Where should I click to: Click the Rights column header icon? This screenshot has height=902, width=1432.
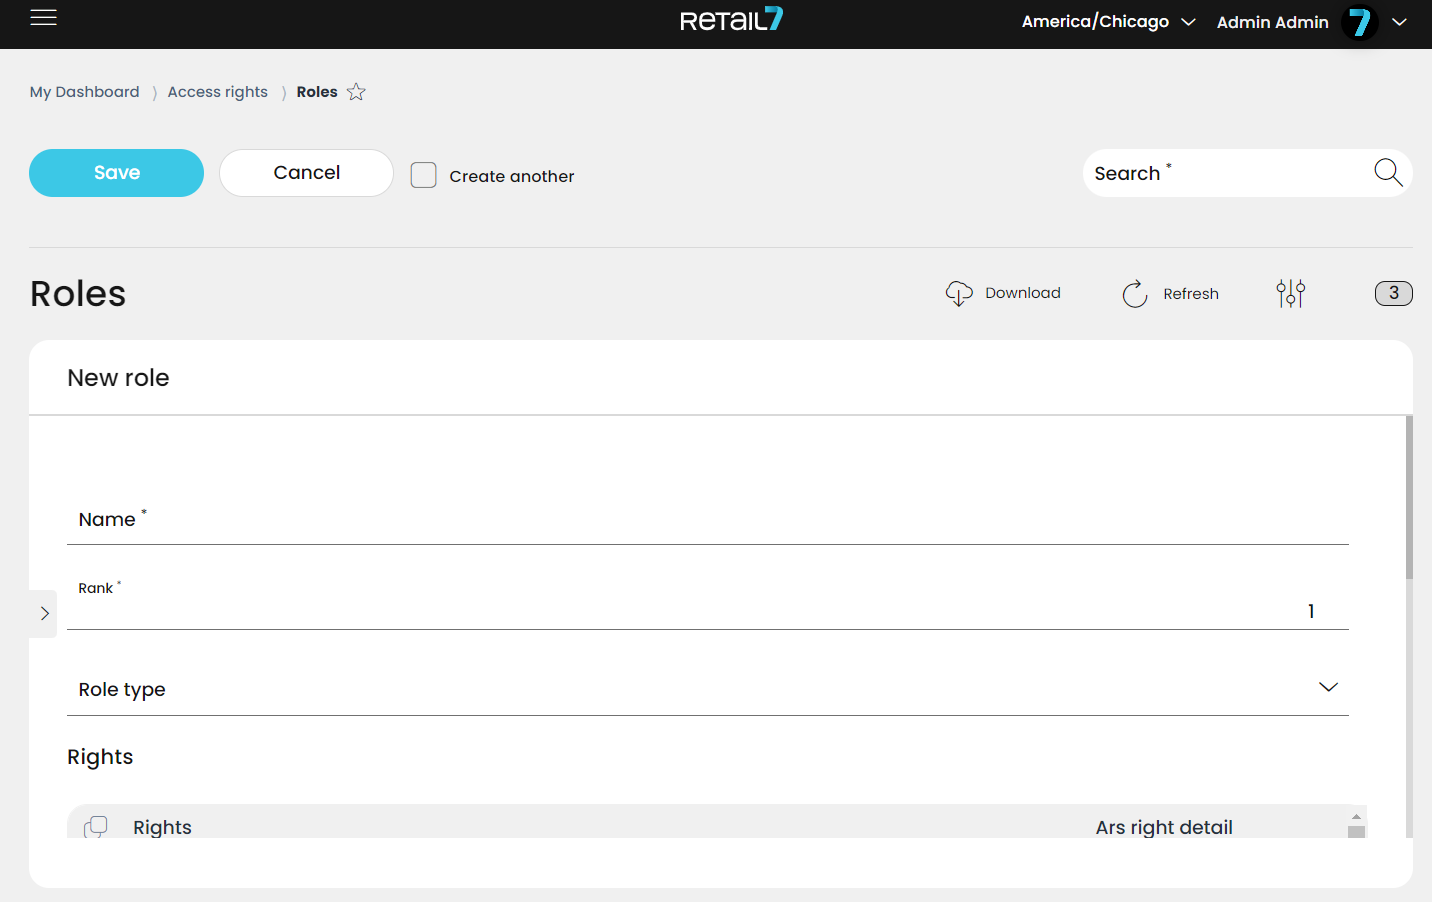point(96,826)
